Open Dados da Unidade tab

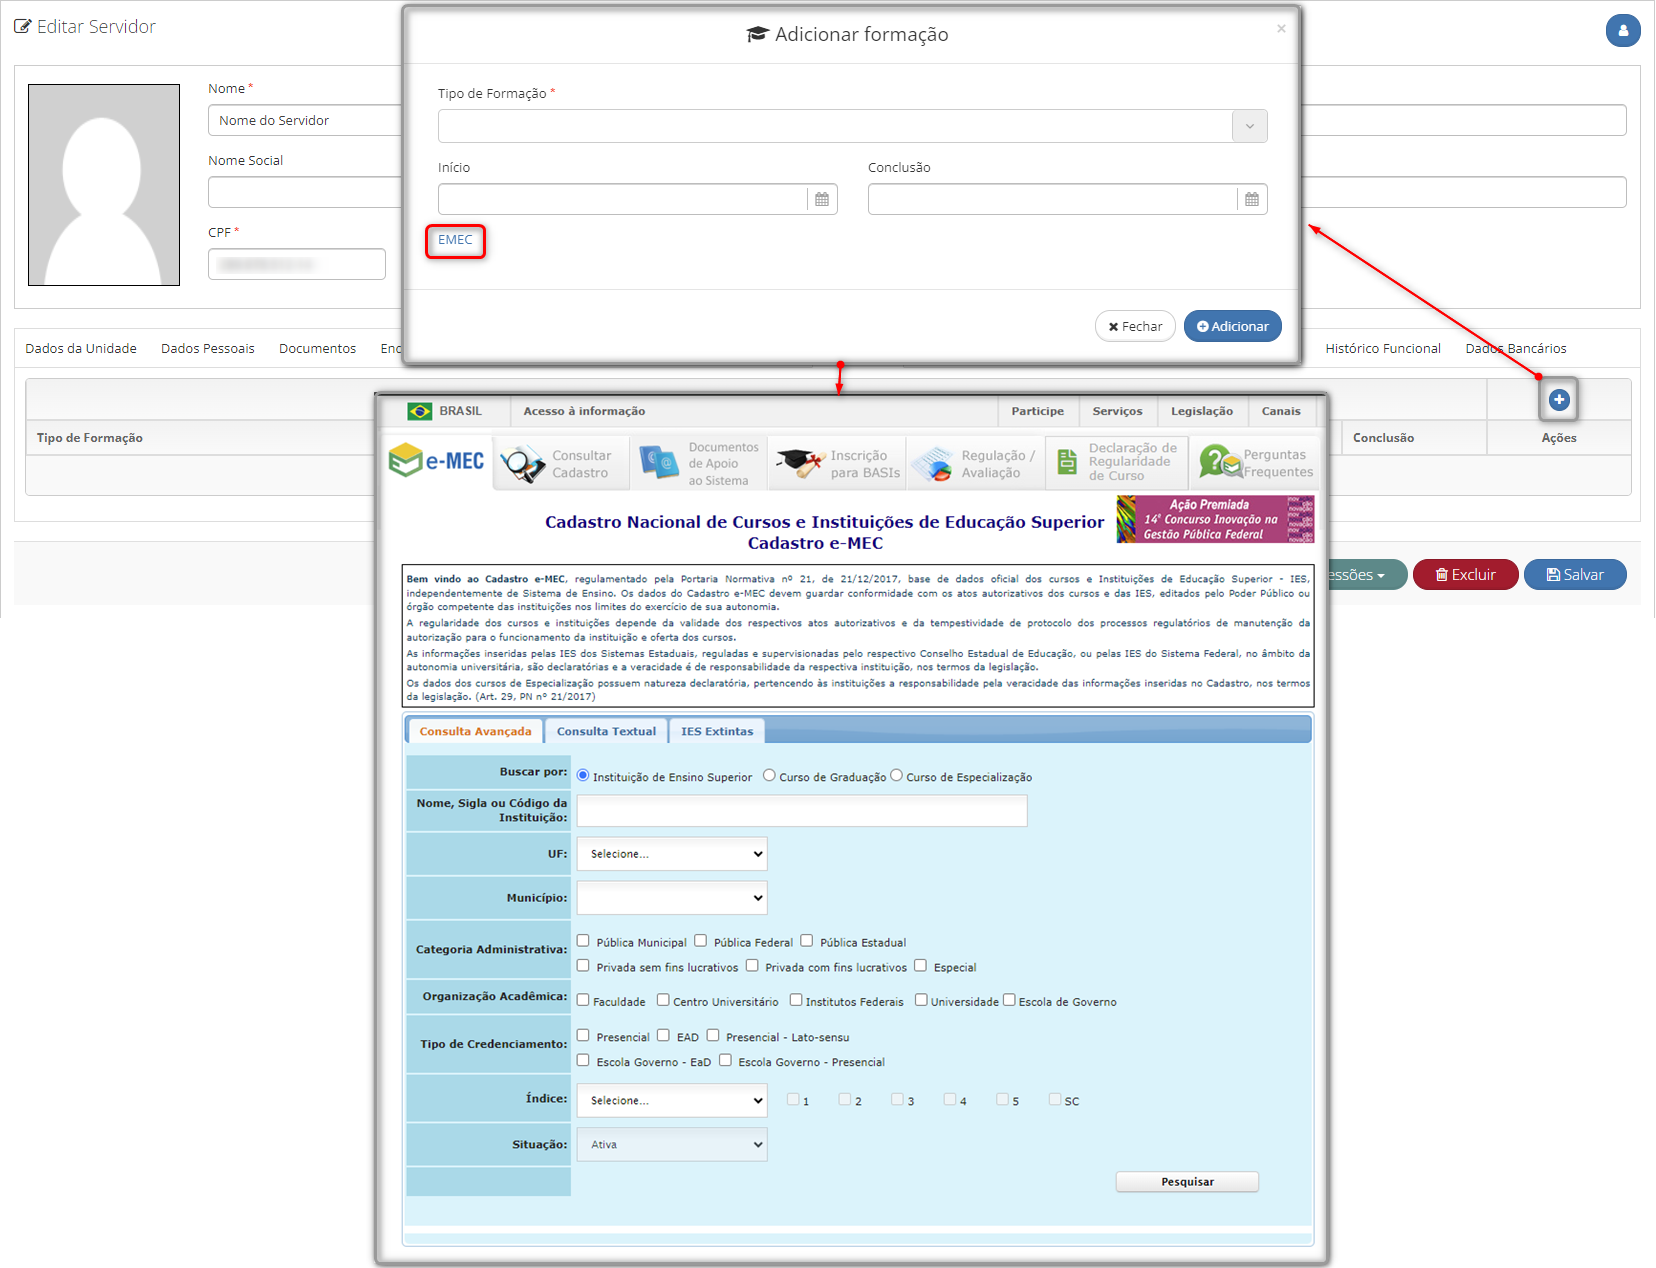tap(81, 348)
